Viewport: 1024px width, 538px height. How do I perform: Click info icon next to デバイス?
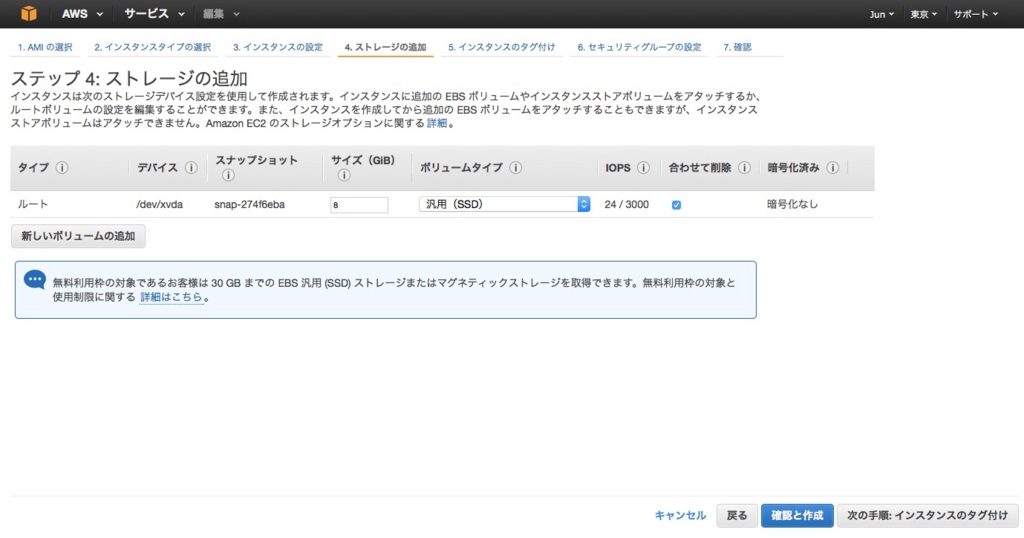coord(191,168)
